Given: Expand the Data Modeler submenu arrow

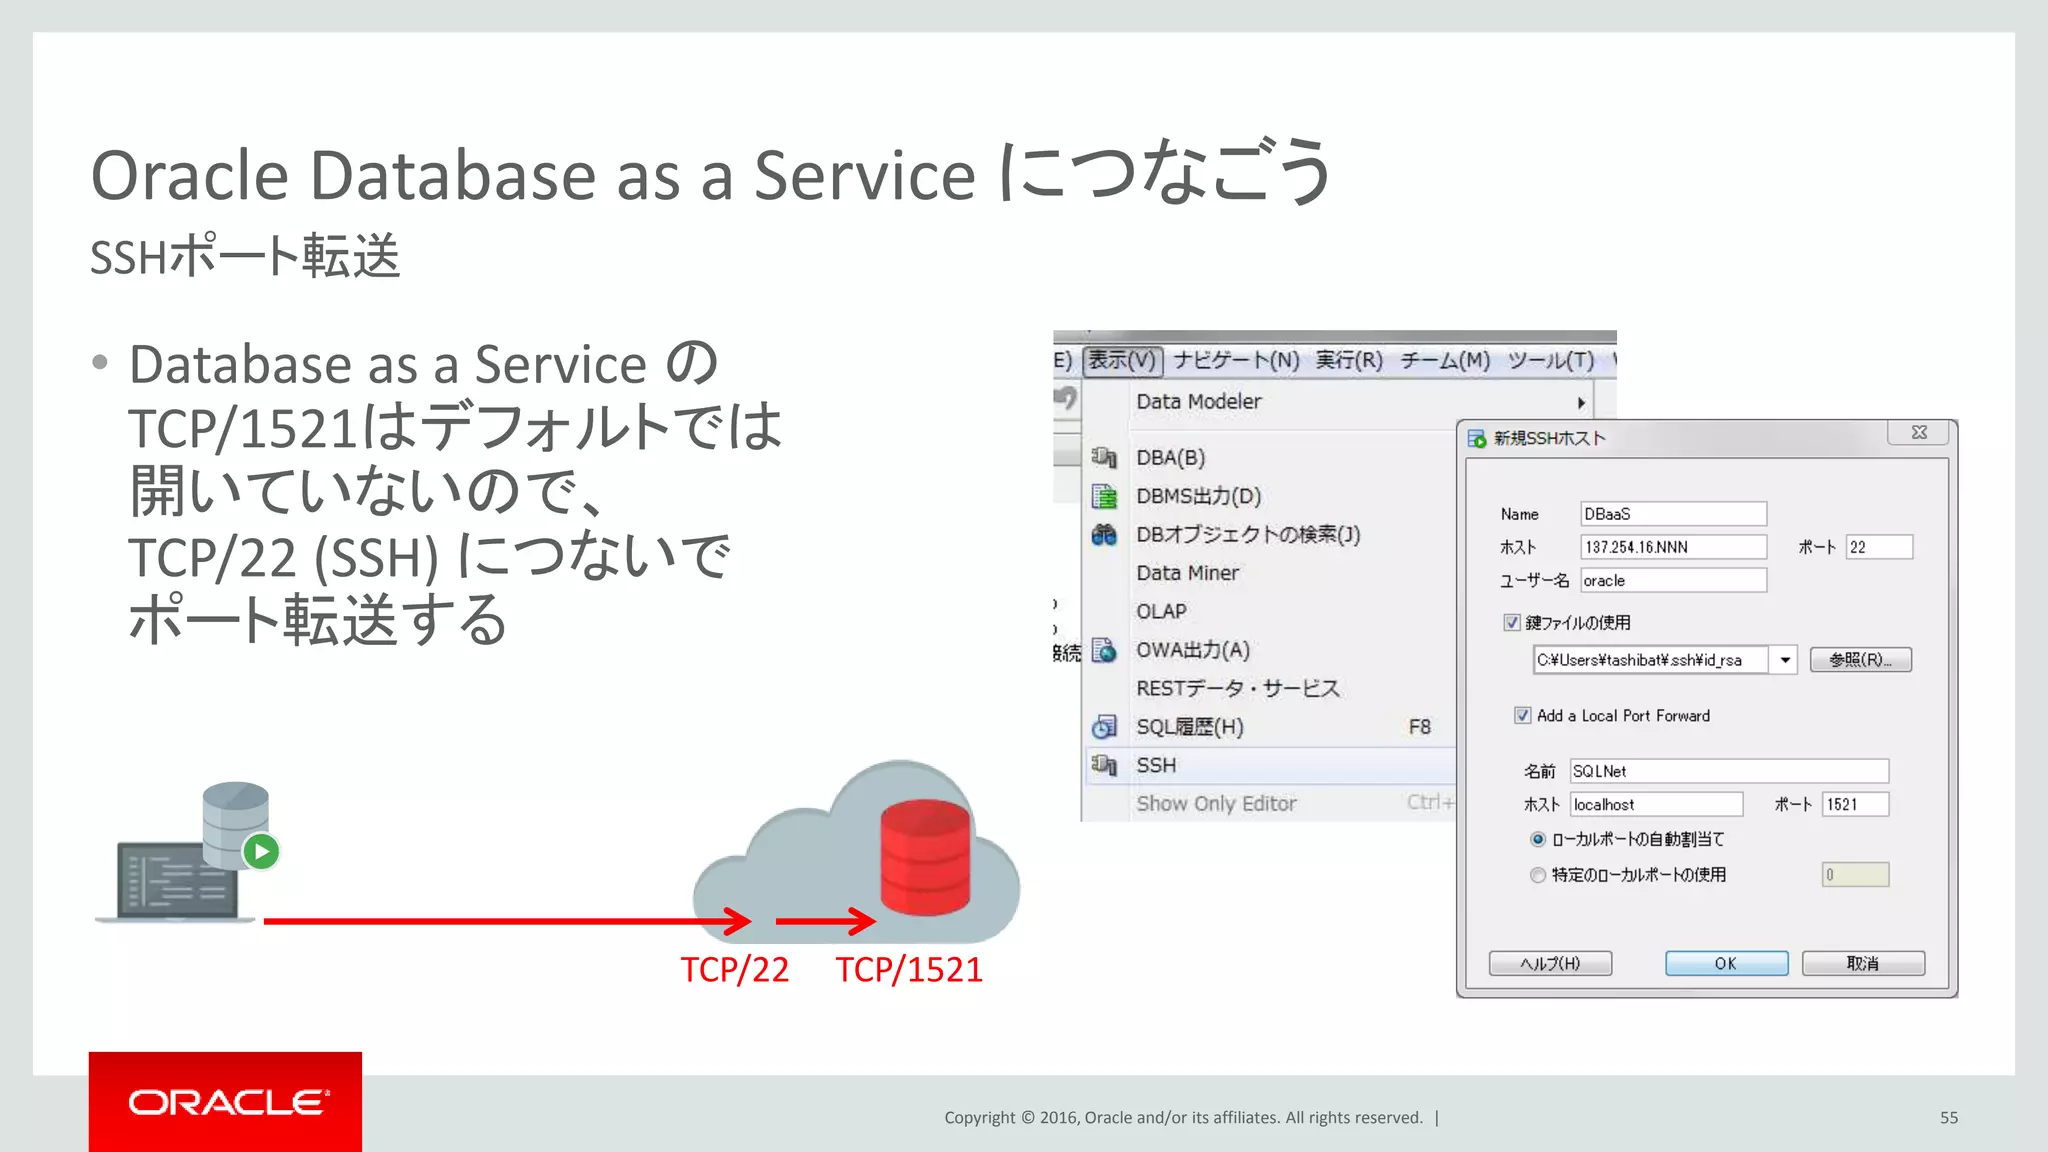Looking at the screenshot, I should [x=1581, y=402].
